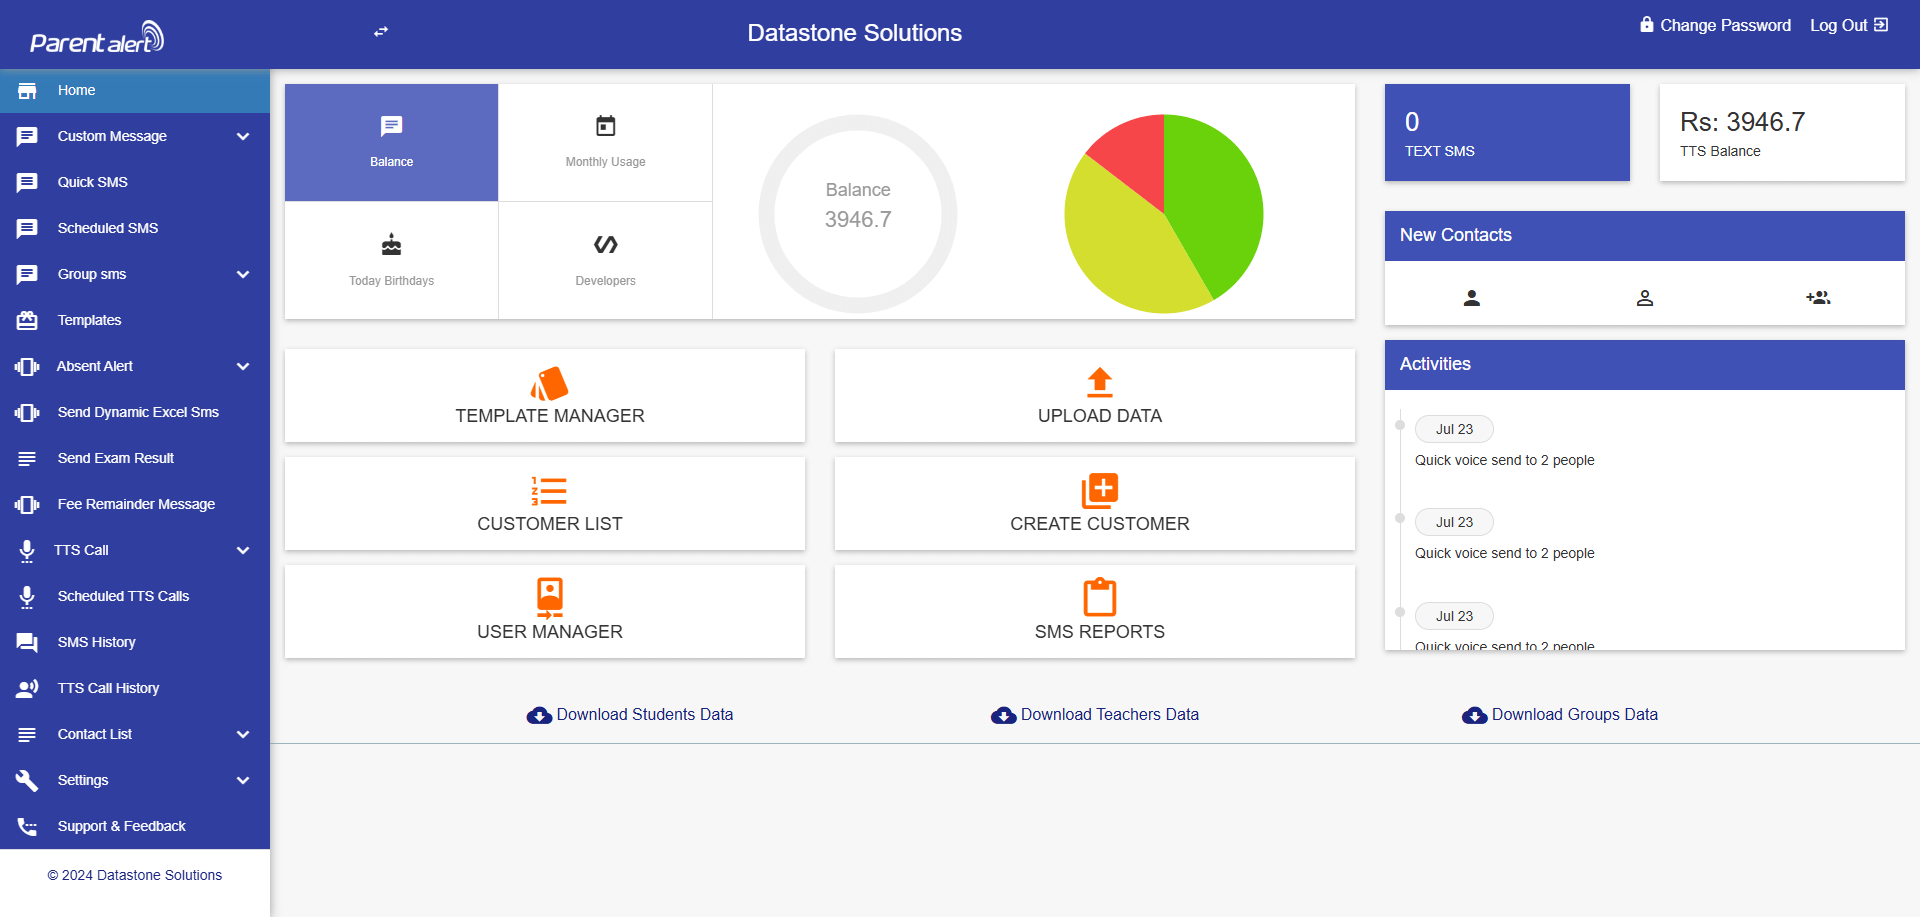1920x917 pixels.
Task: Select the Monthly Usage tab label
Action: pyautogui.click(x=605, y=162)
